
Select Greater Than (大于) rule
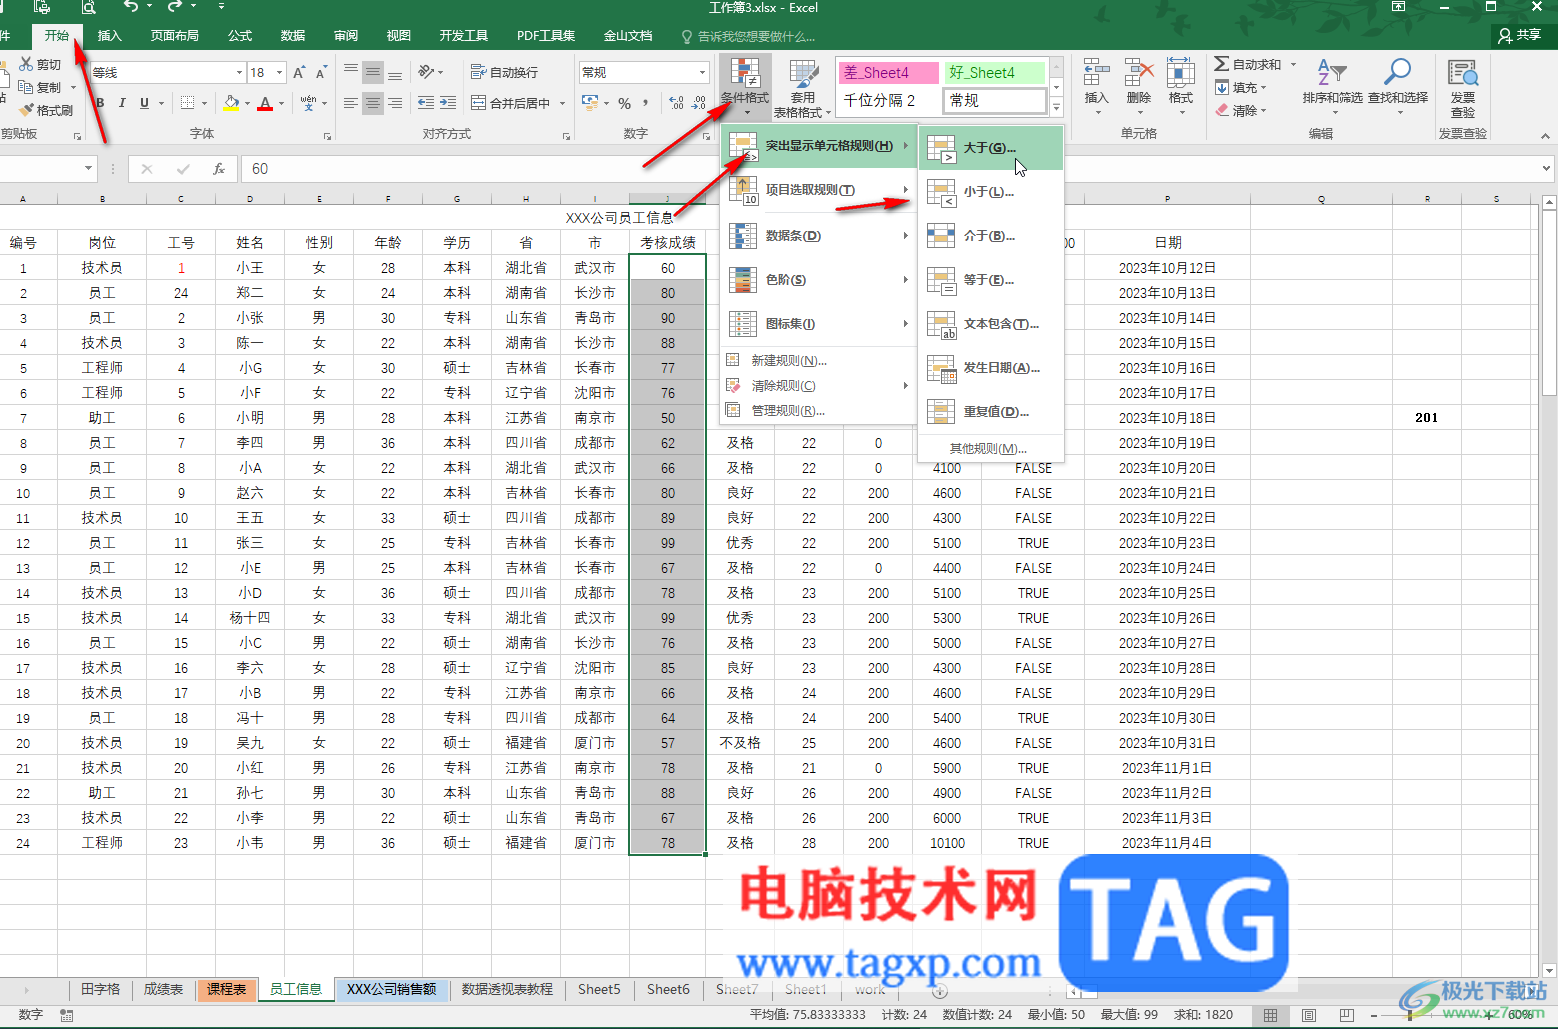point(991,148)
